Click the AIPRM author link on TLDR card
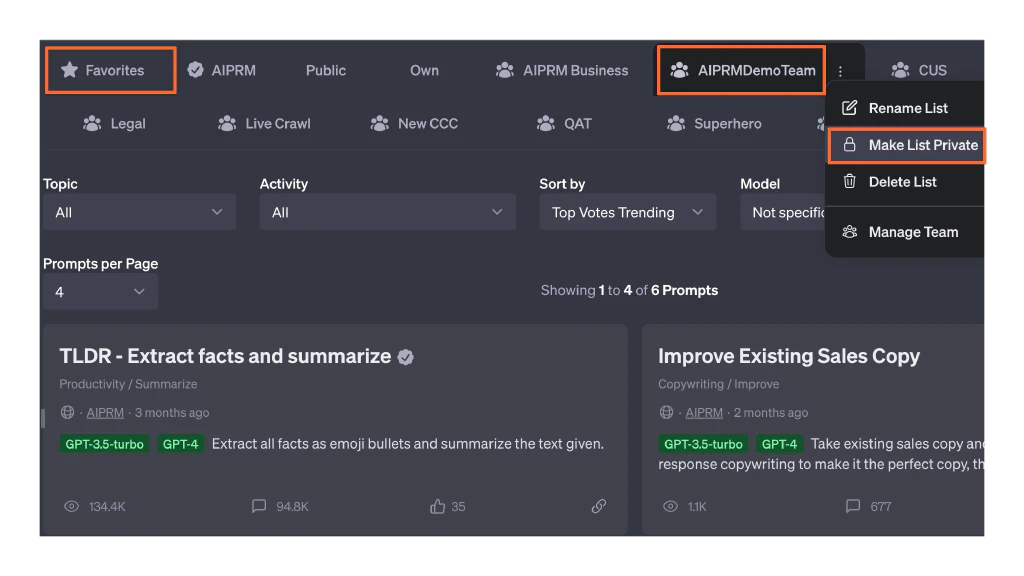Viewport: 1024px width, 576px height. pyautogui.click(x=105, y=413)
